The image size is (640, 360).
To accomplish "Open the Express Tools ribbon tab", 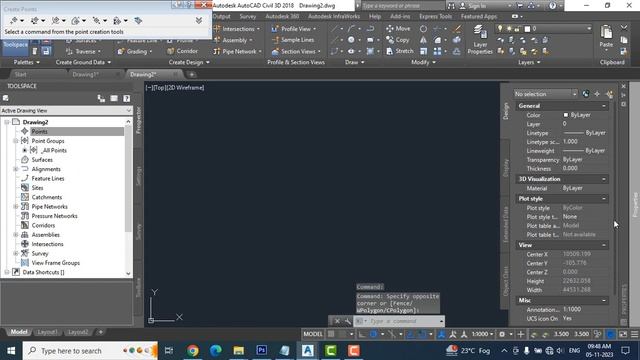I will [436, 17].
